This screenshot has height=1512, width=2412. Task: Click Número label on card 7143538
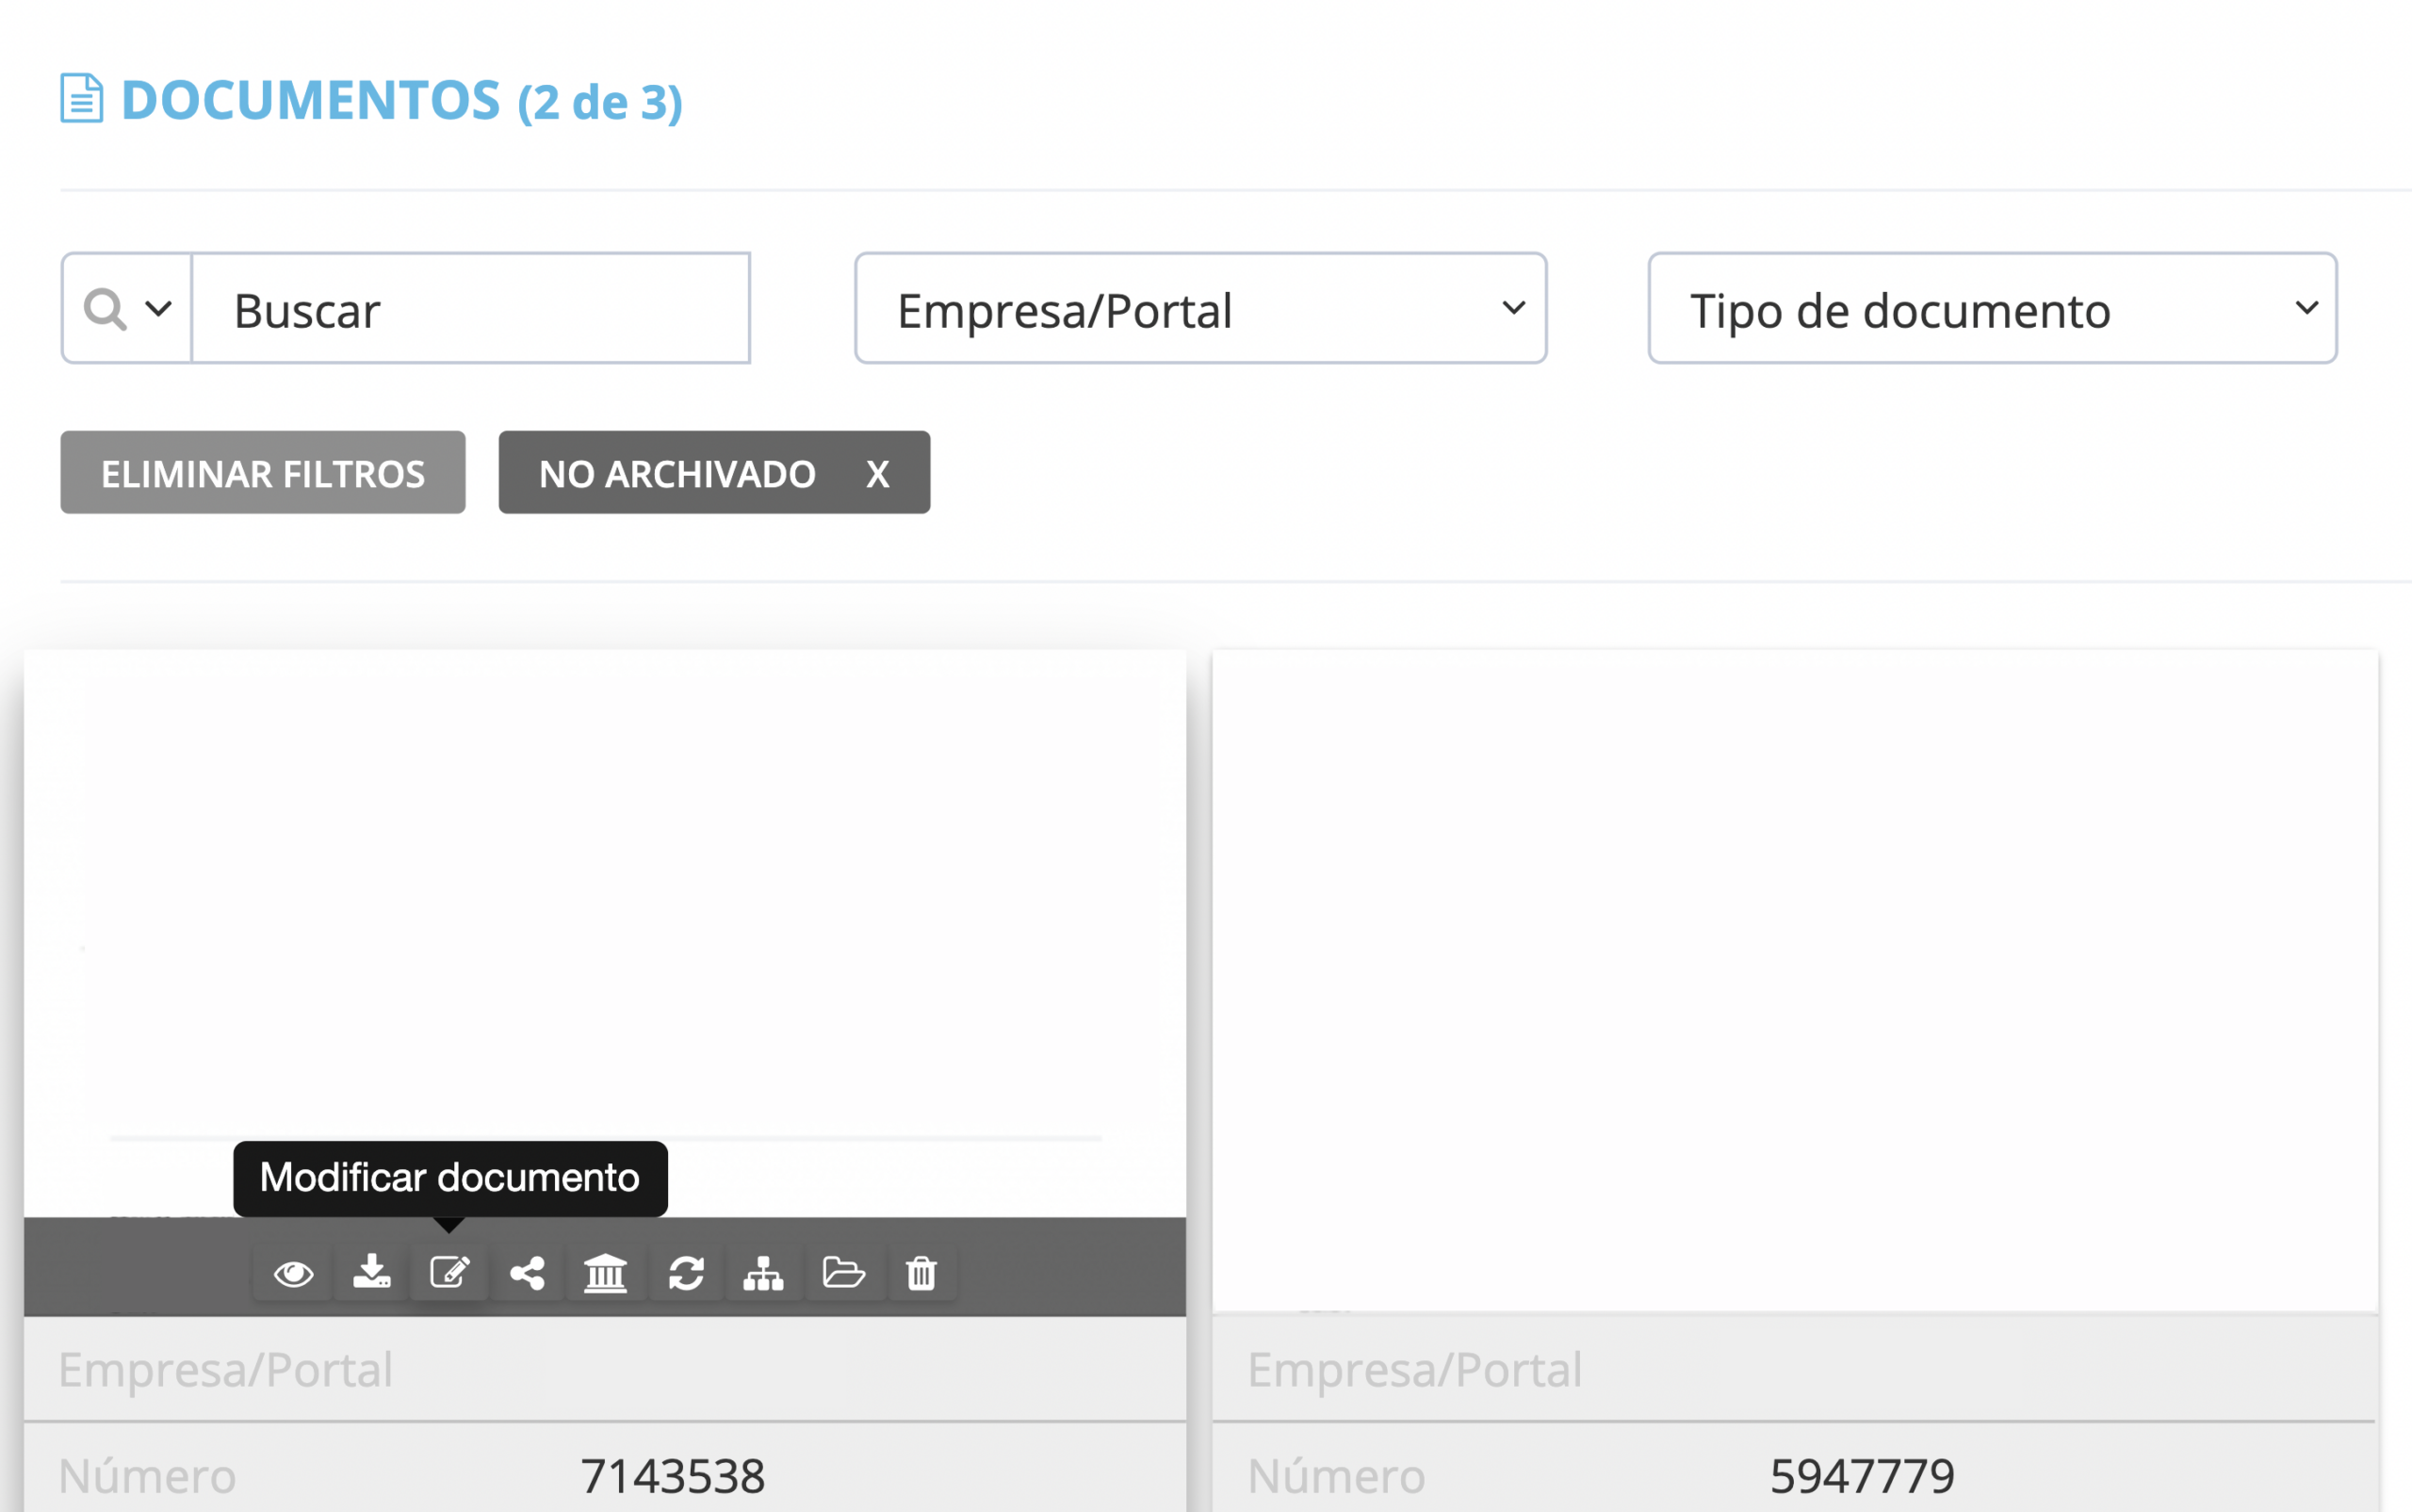[x=148, y=1476]
